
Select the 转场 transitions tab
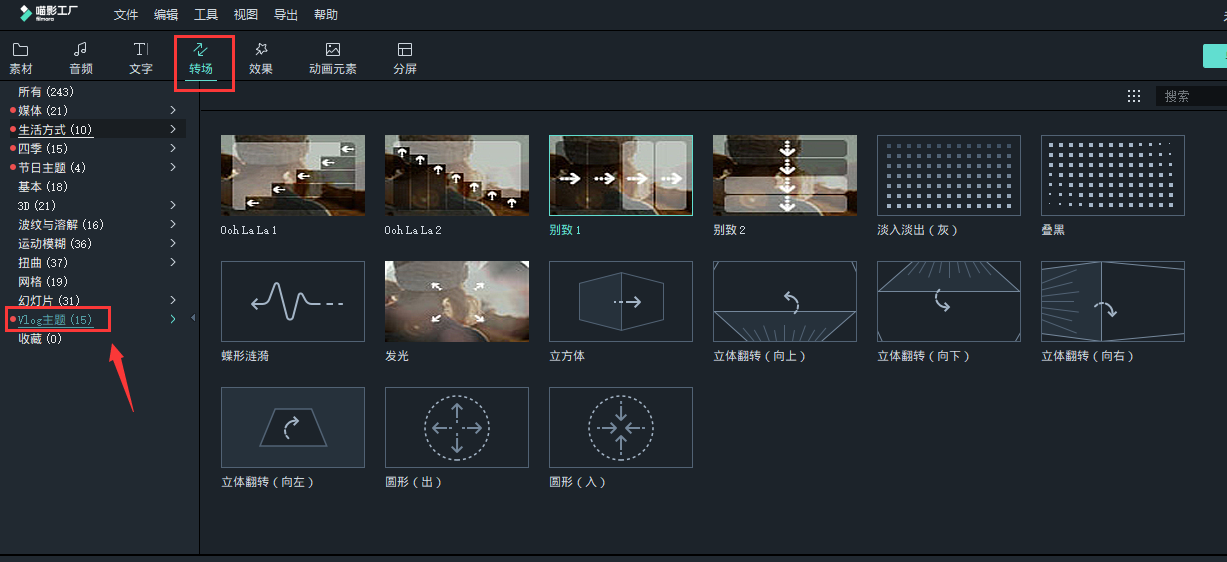201,59
